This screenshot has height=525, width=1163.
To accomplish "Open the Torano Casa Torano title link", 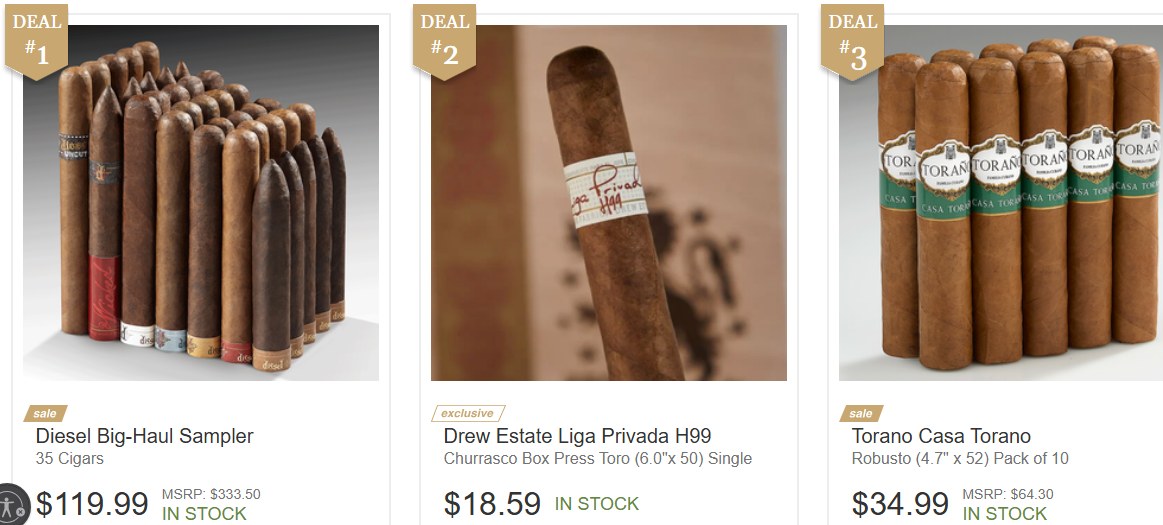I will click(941, 436).
